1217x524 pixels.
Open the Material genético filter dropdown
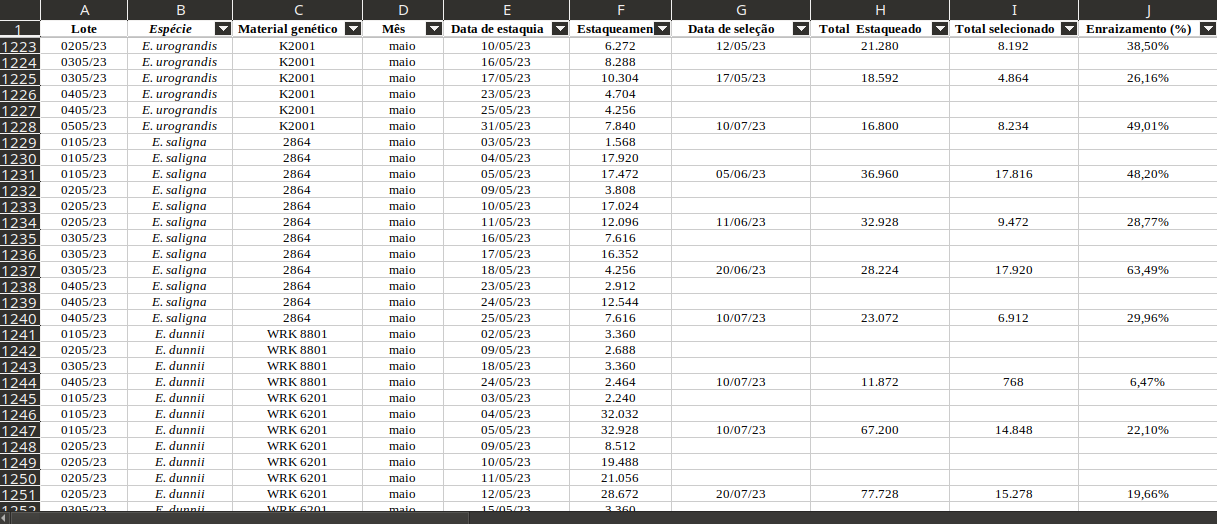[x=352, y=29]
